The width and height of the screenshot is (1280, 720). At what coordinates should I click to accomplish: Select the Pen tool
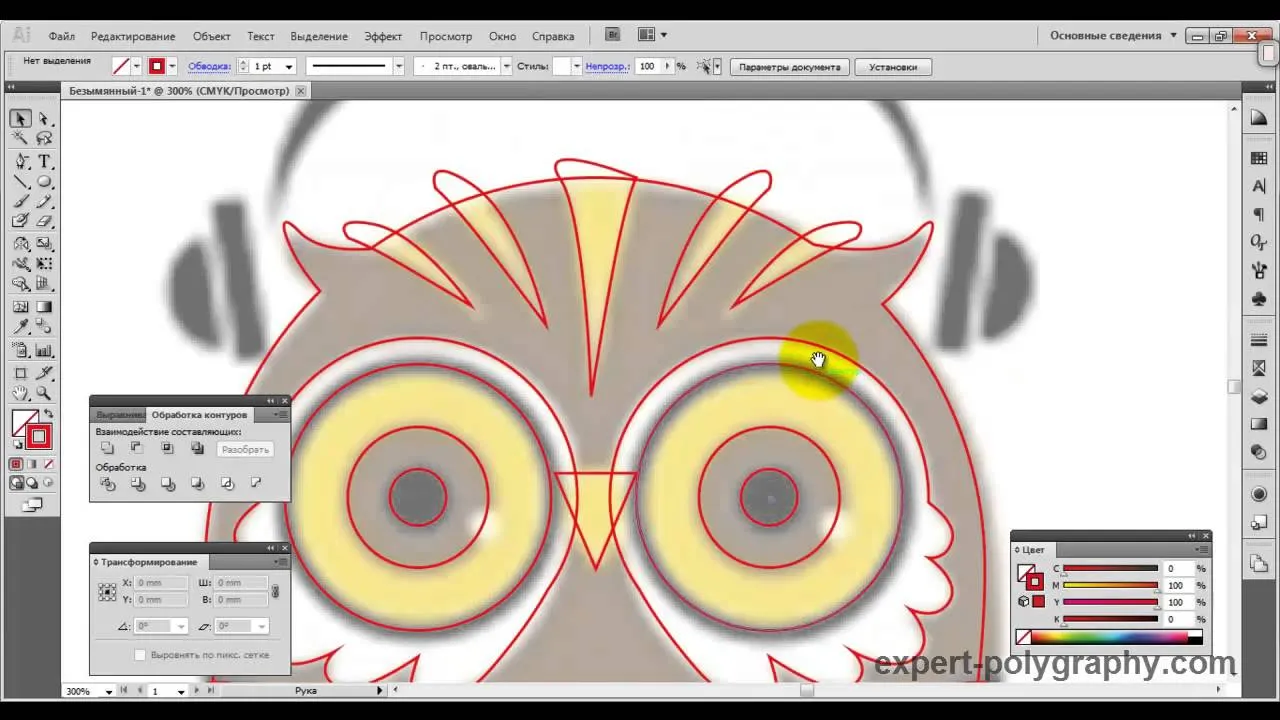[x=20, y=161]
